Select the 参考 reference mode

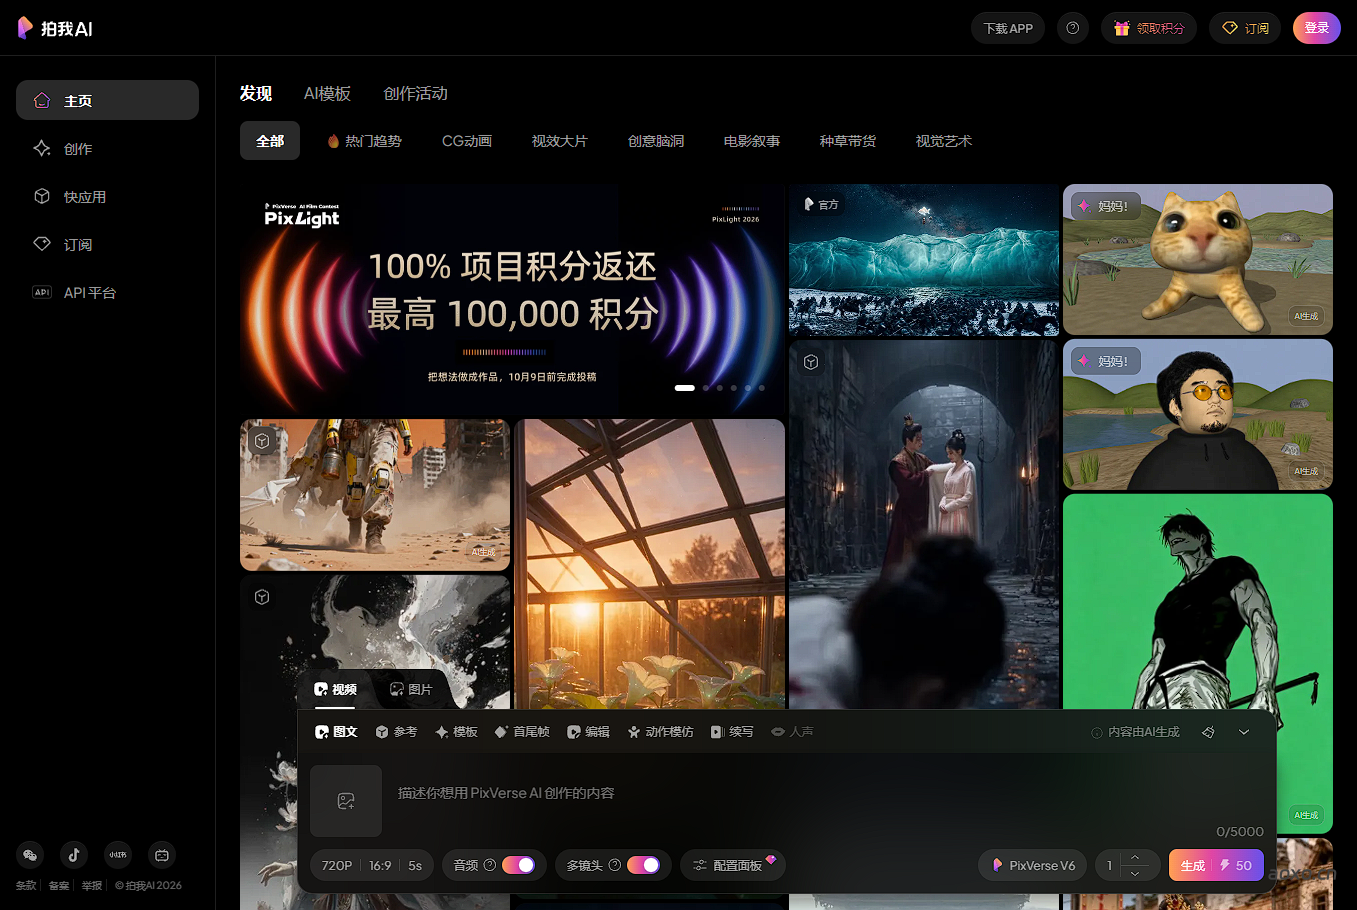pos(396,732)
